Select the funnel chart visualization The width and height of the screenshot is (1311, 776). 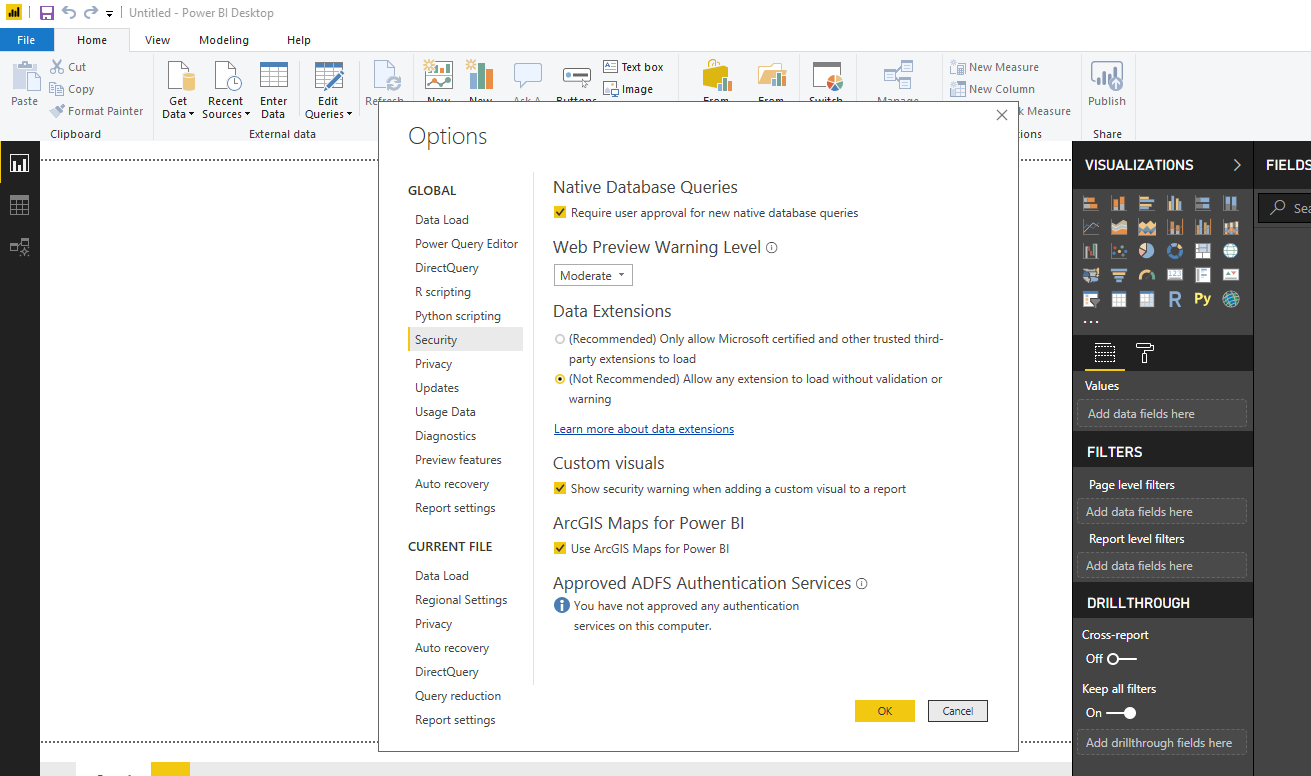point(1119,275)
